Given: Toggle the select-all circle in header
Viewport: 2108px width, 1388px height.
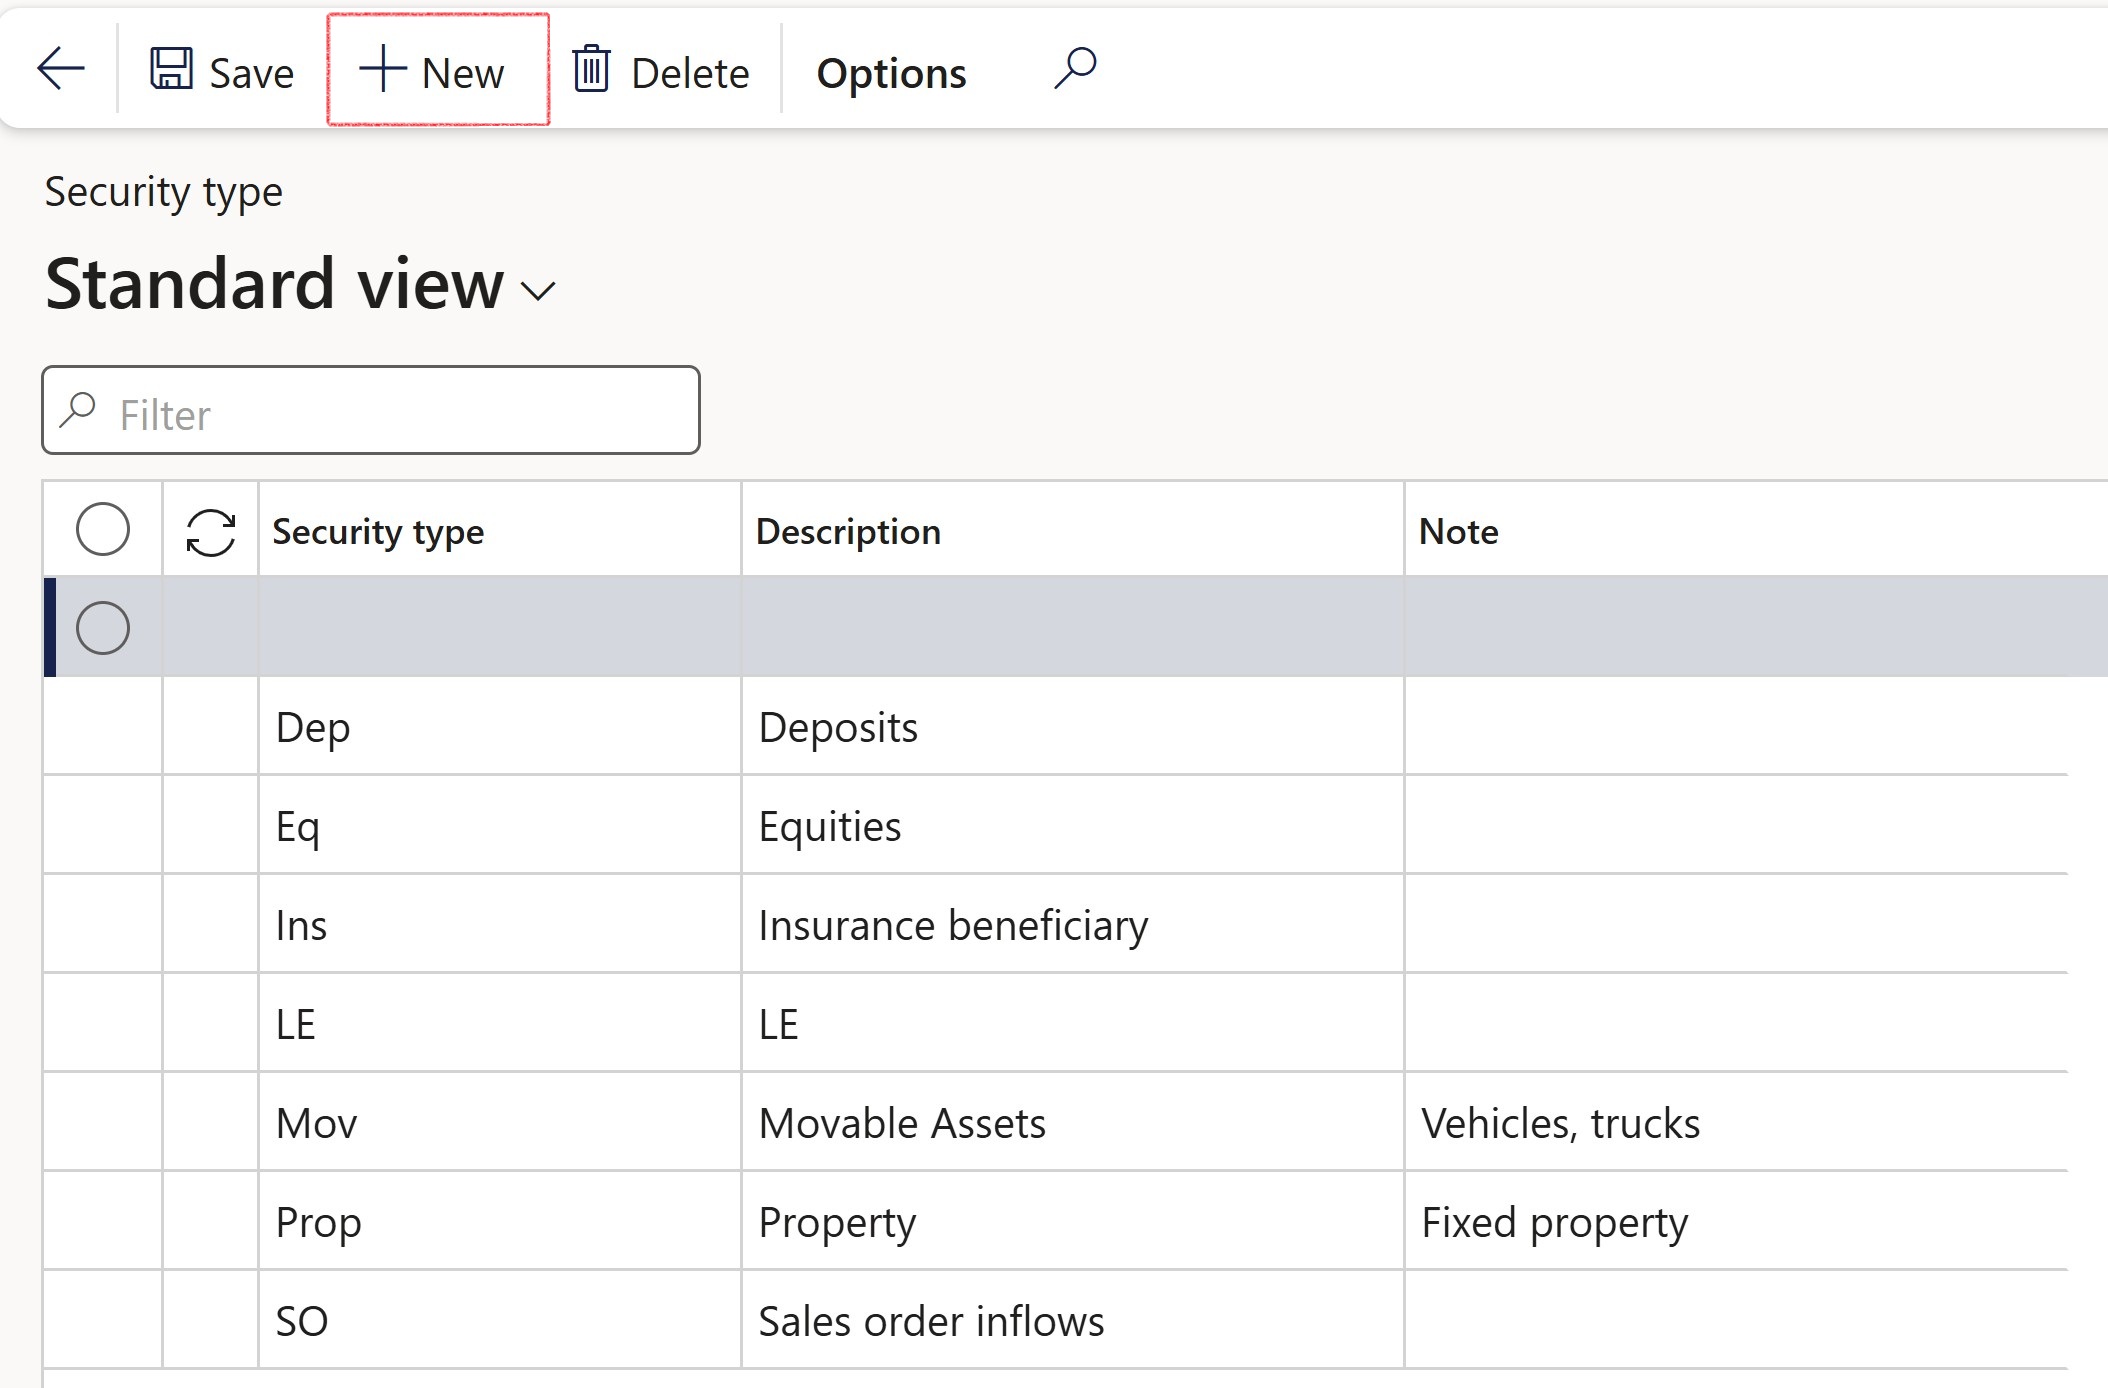Looking at the screenshot, I should [103, 529].
